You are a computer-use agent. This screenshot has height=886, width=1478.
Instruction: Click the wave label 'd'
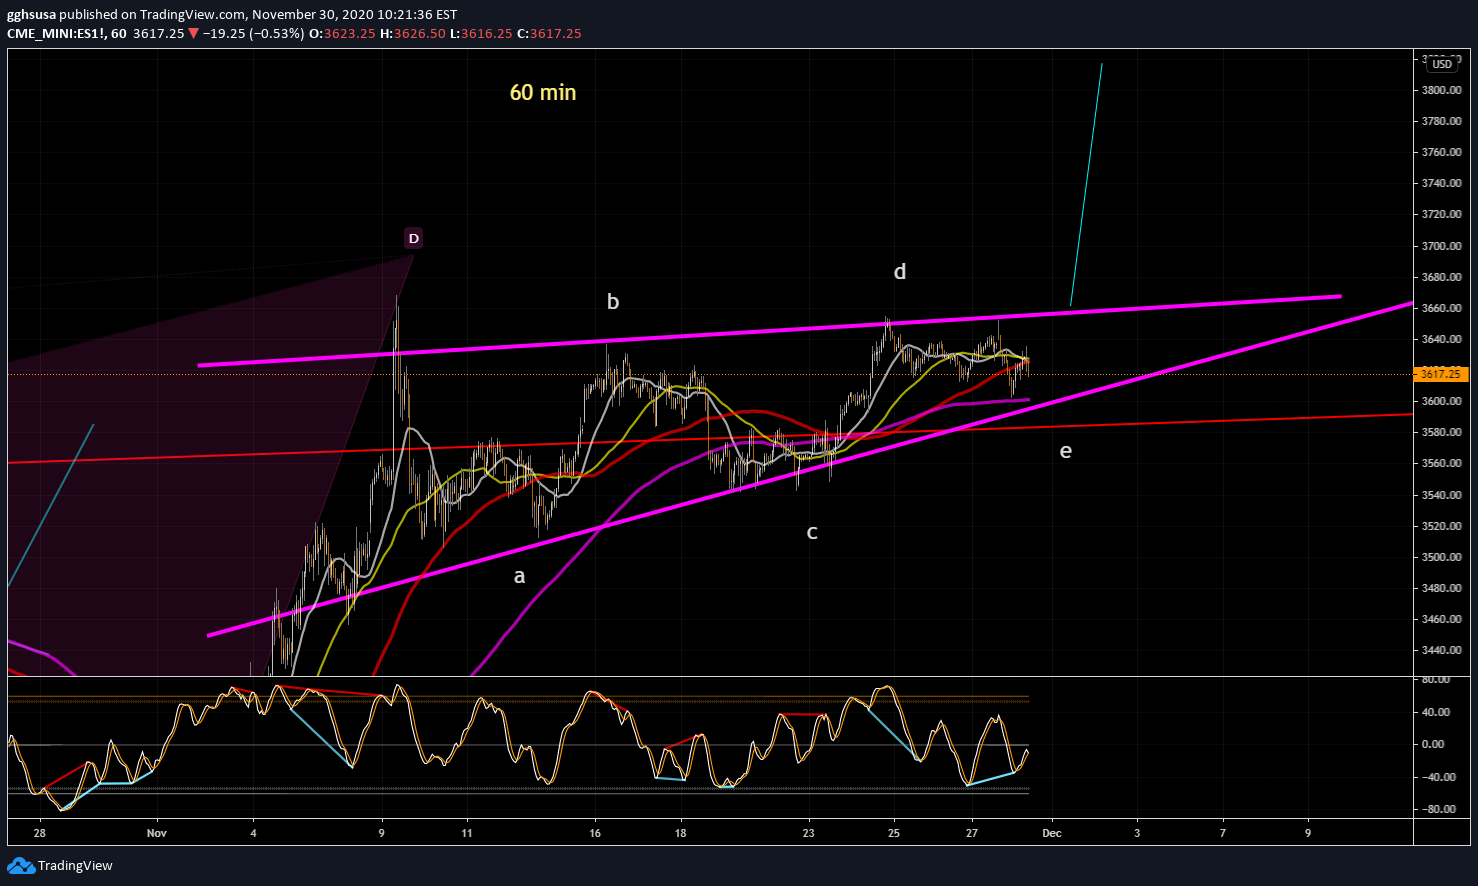click(x=900, y=271)
